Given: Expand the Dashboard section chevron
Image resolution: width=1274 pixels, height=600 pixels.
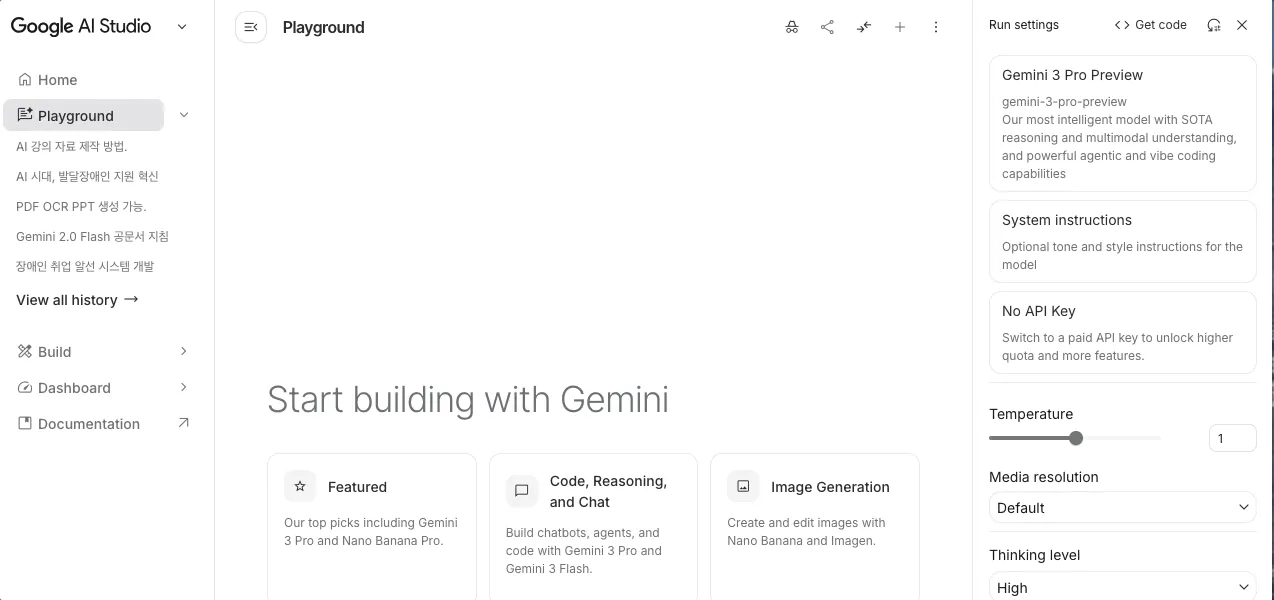Looking at the screenshot, I should click(x=184, y=387).
